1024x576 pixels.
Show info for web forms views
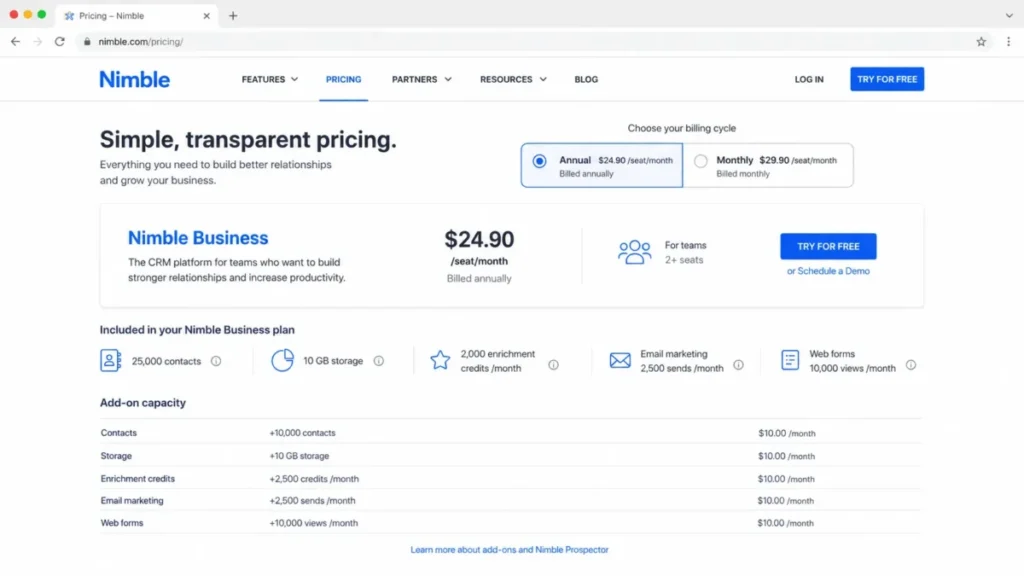[x=910, y=365]
